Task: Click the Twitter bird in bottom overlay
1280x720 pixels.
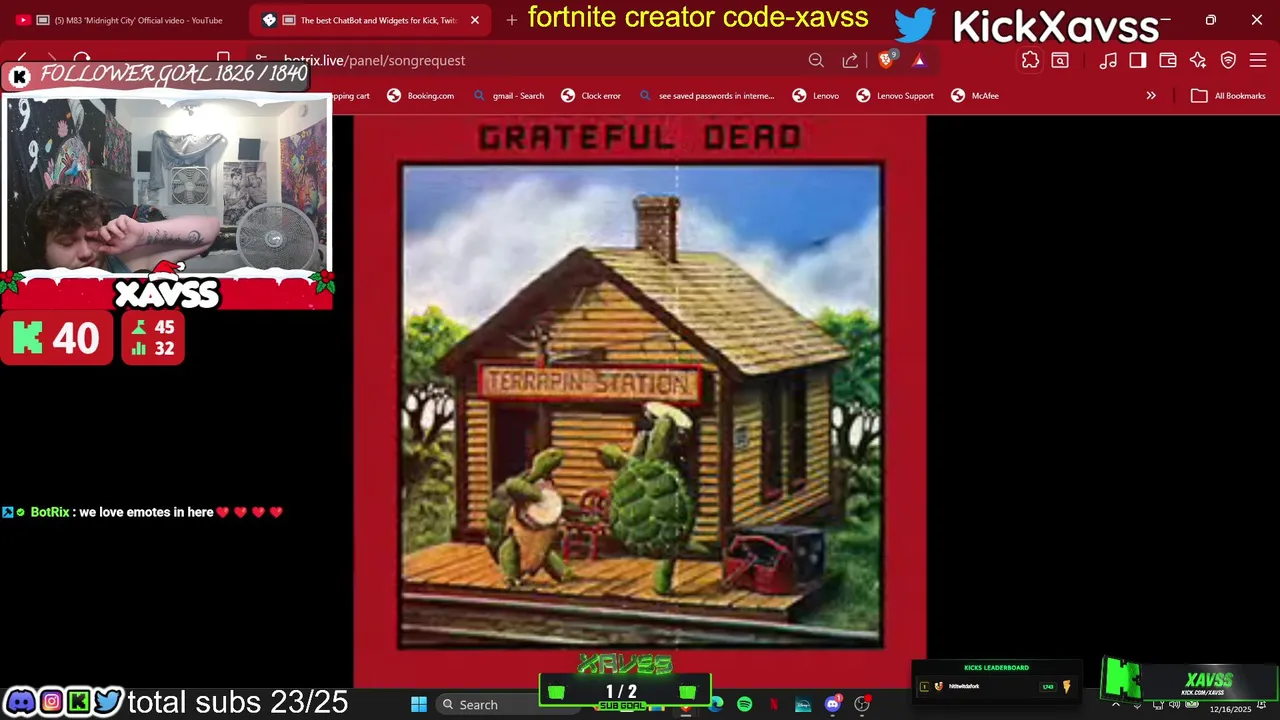Action: (x=108, y=702)
